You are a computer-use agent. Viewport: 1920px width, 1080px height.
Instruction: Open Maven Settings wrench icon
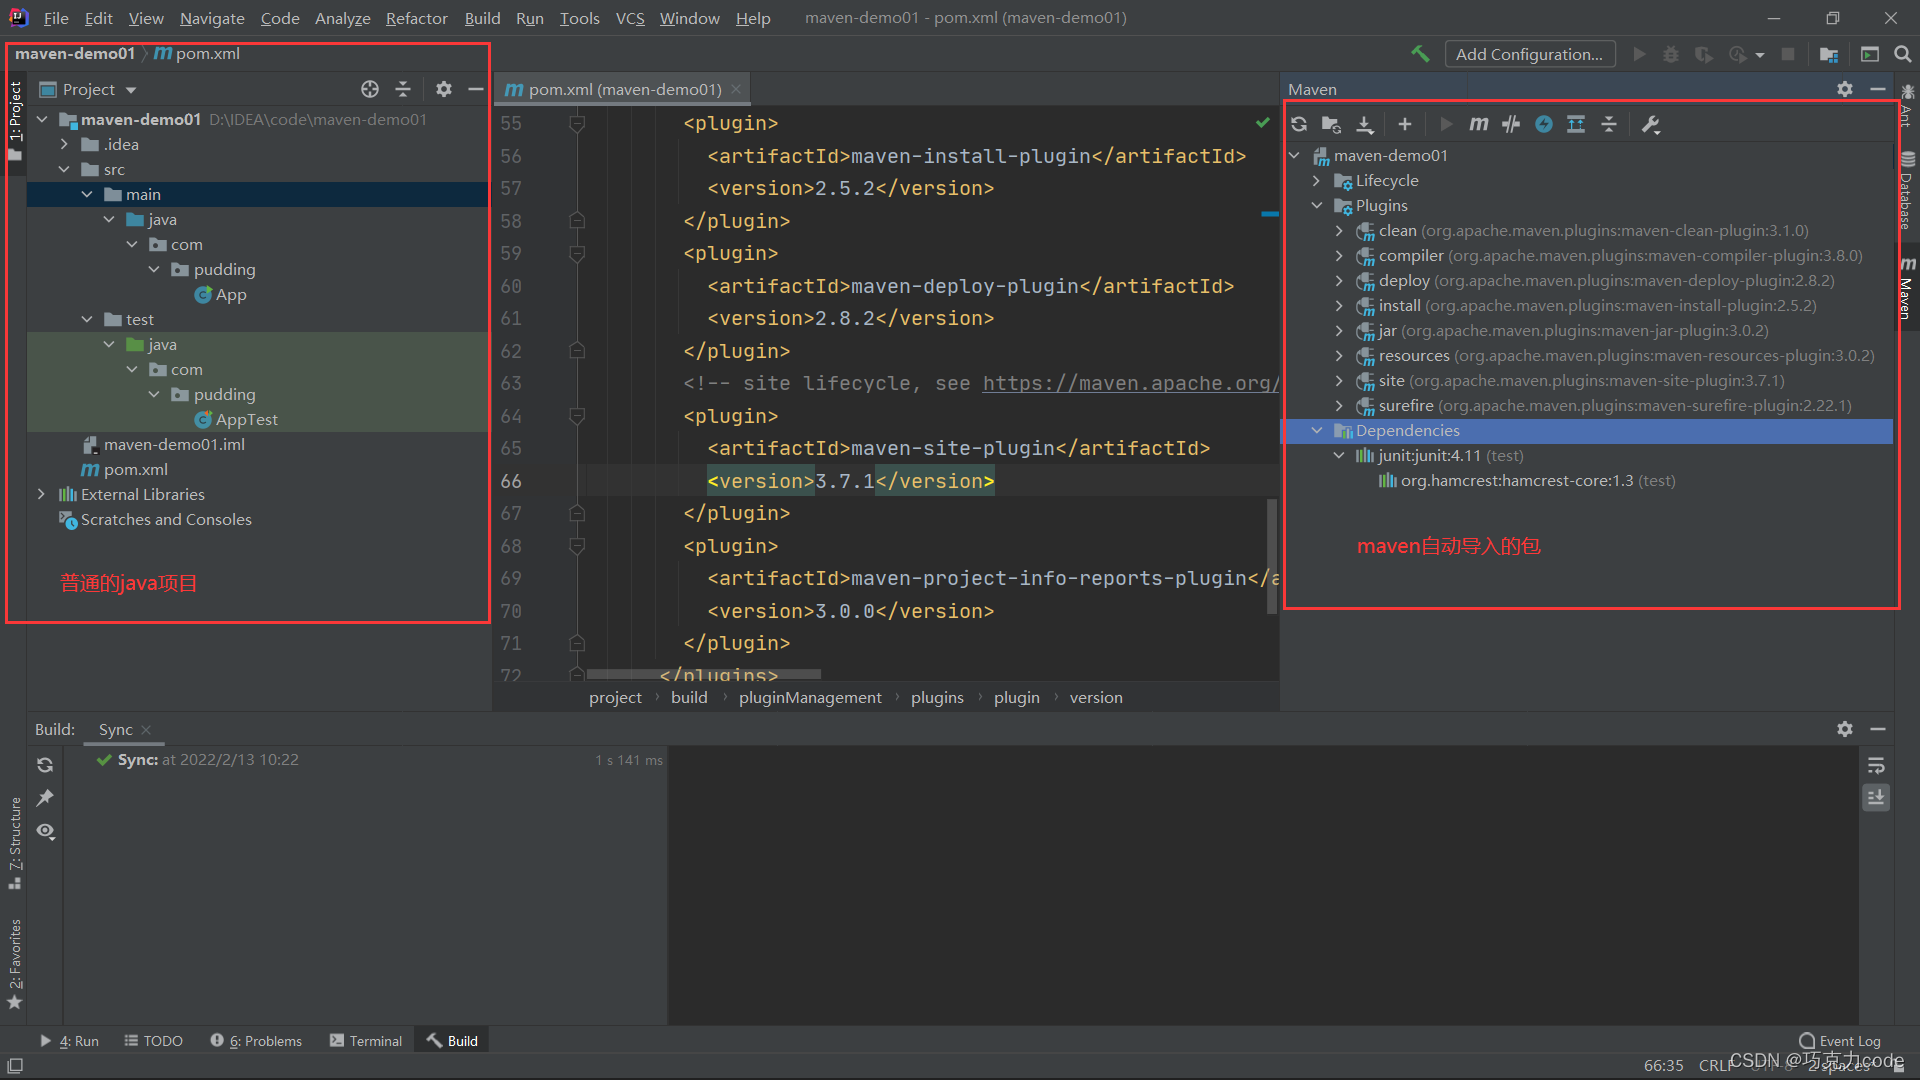1651,124
